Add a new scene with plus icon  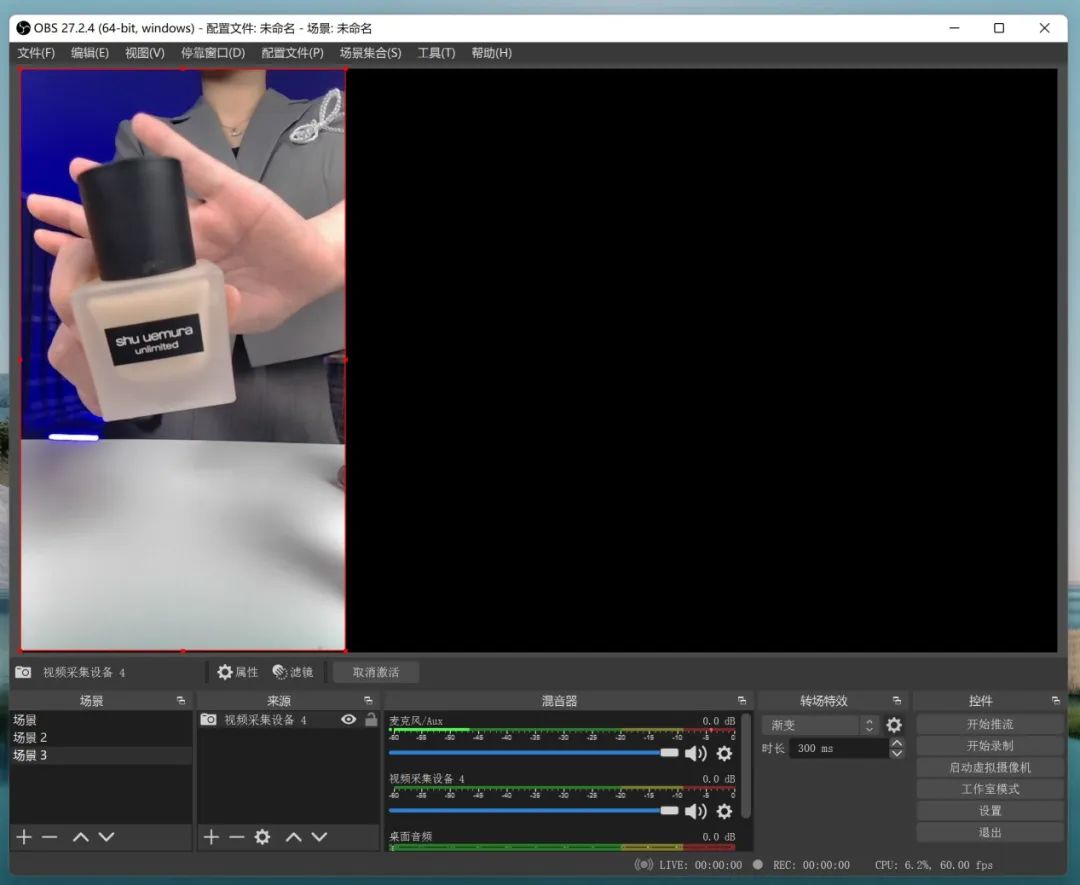pos(24,837)
